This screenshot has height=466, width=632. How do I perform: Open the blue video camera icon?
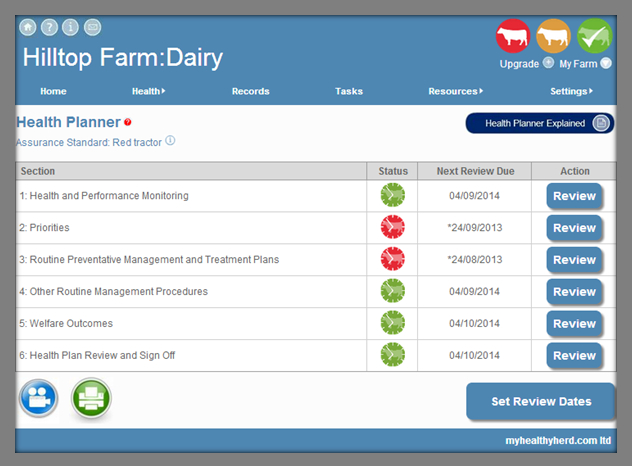(39, 398)
